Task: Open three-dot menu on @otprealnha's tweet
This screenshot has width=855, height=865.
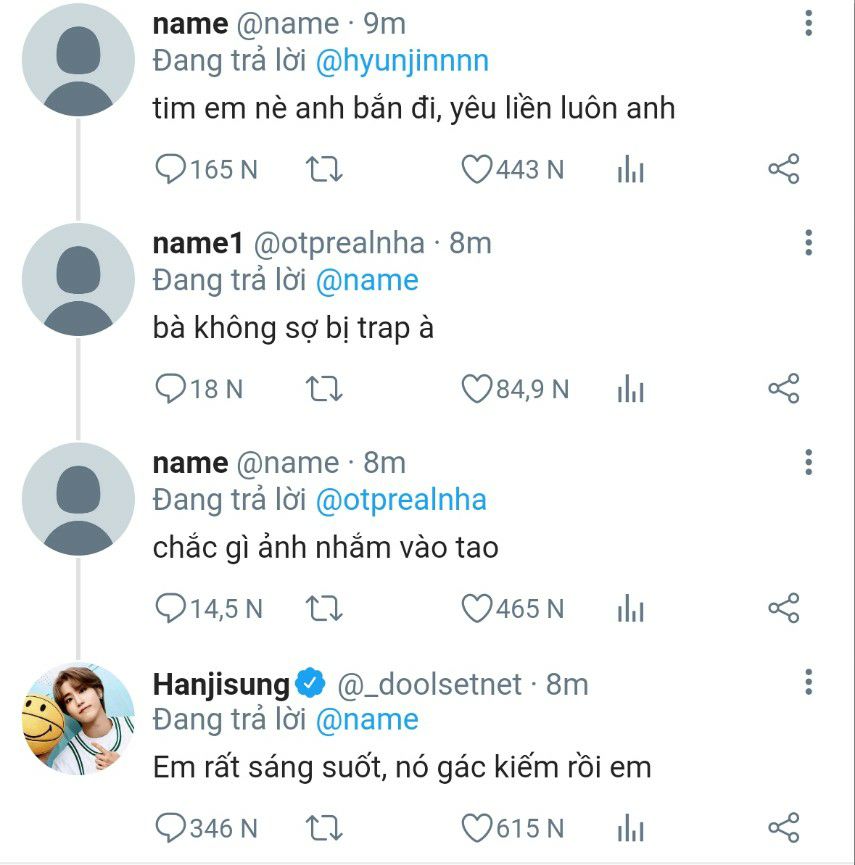Action: point(808,243)
